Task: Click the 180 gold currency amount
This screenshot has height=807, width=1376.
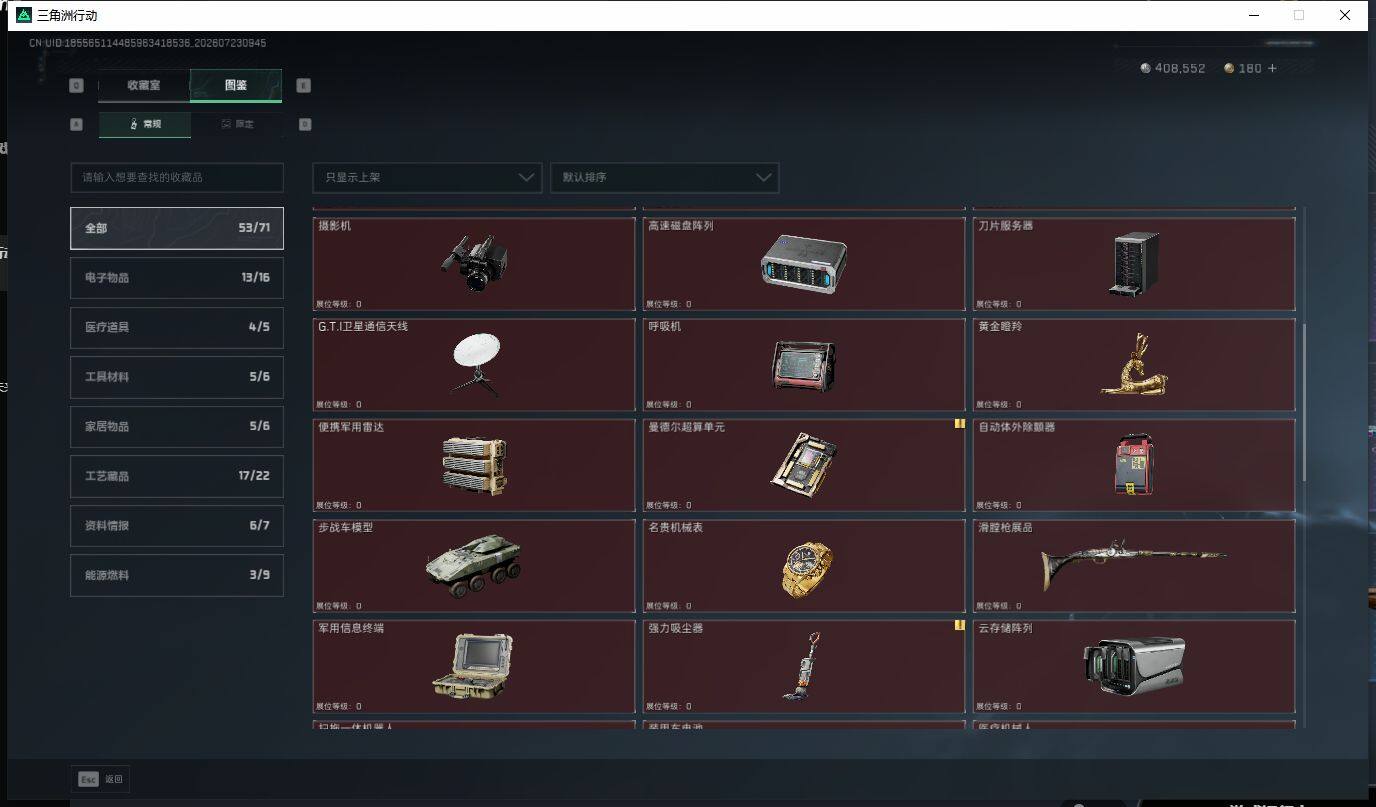Action: 1250,68
